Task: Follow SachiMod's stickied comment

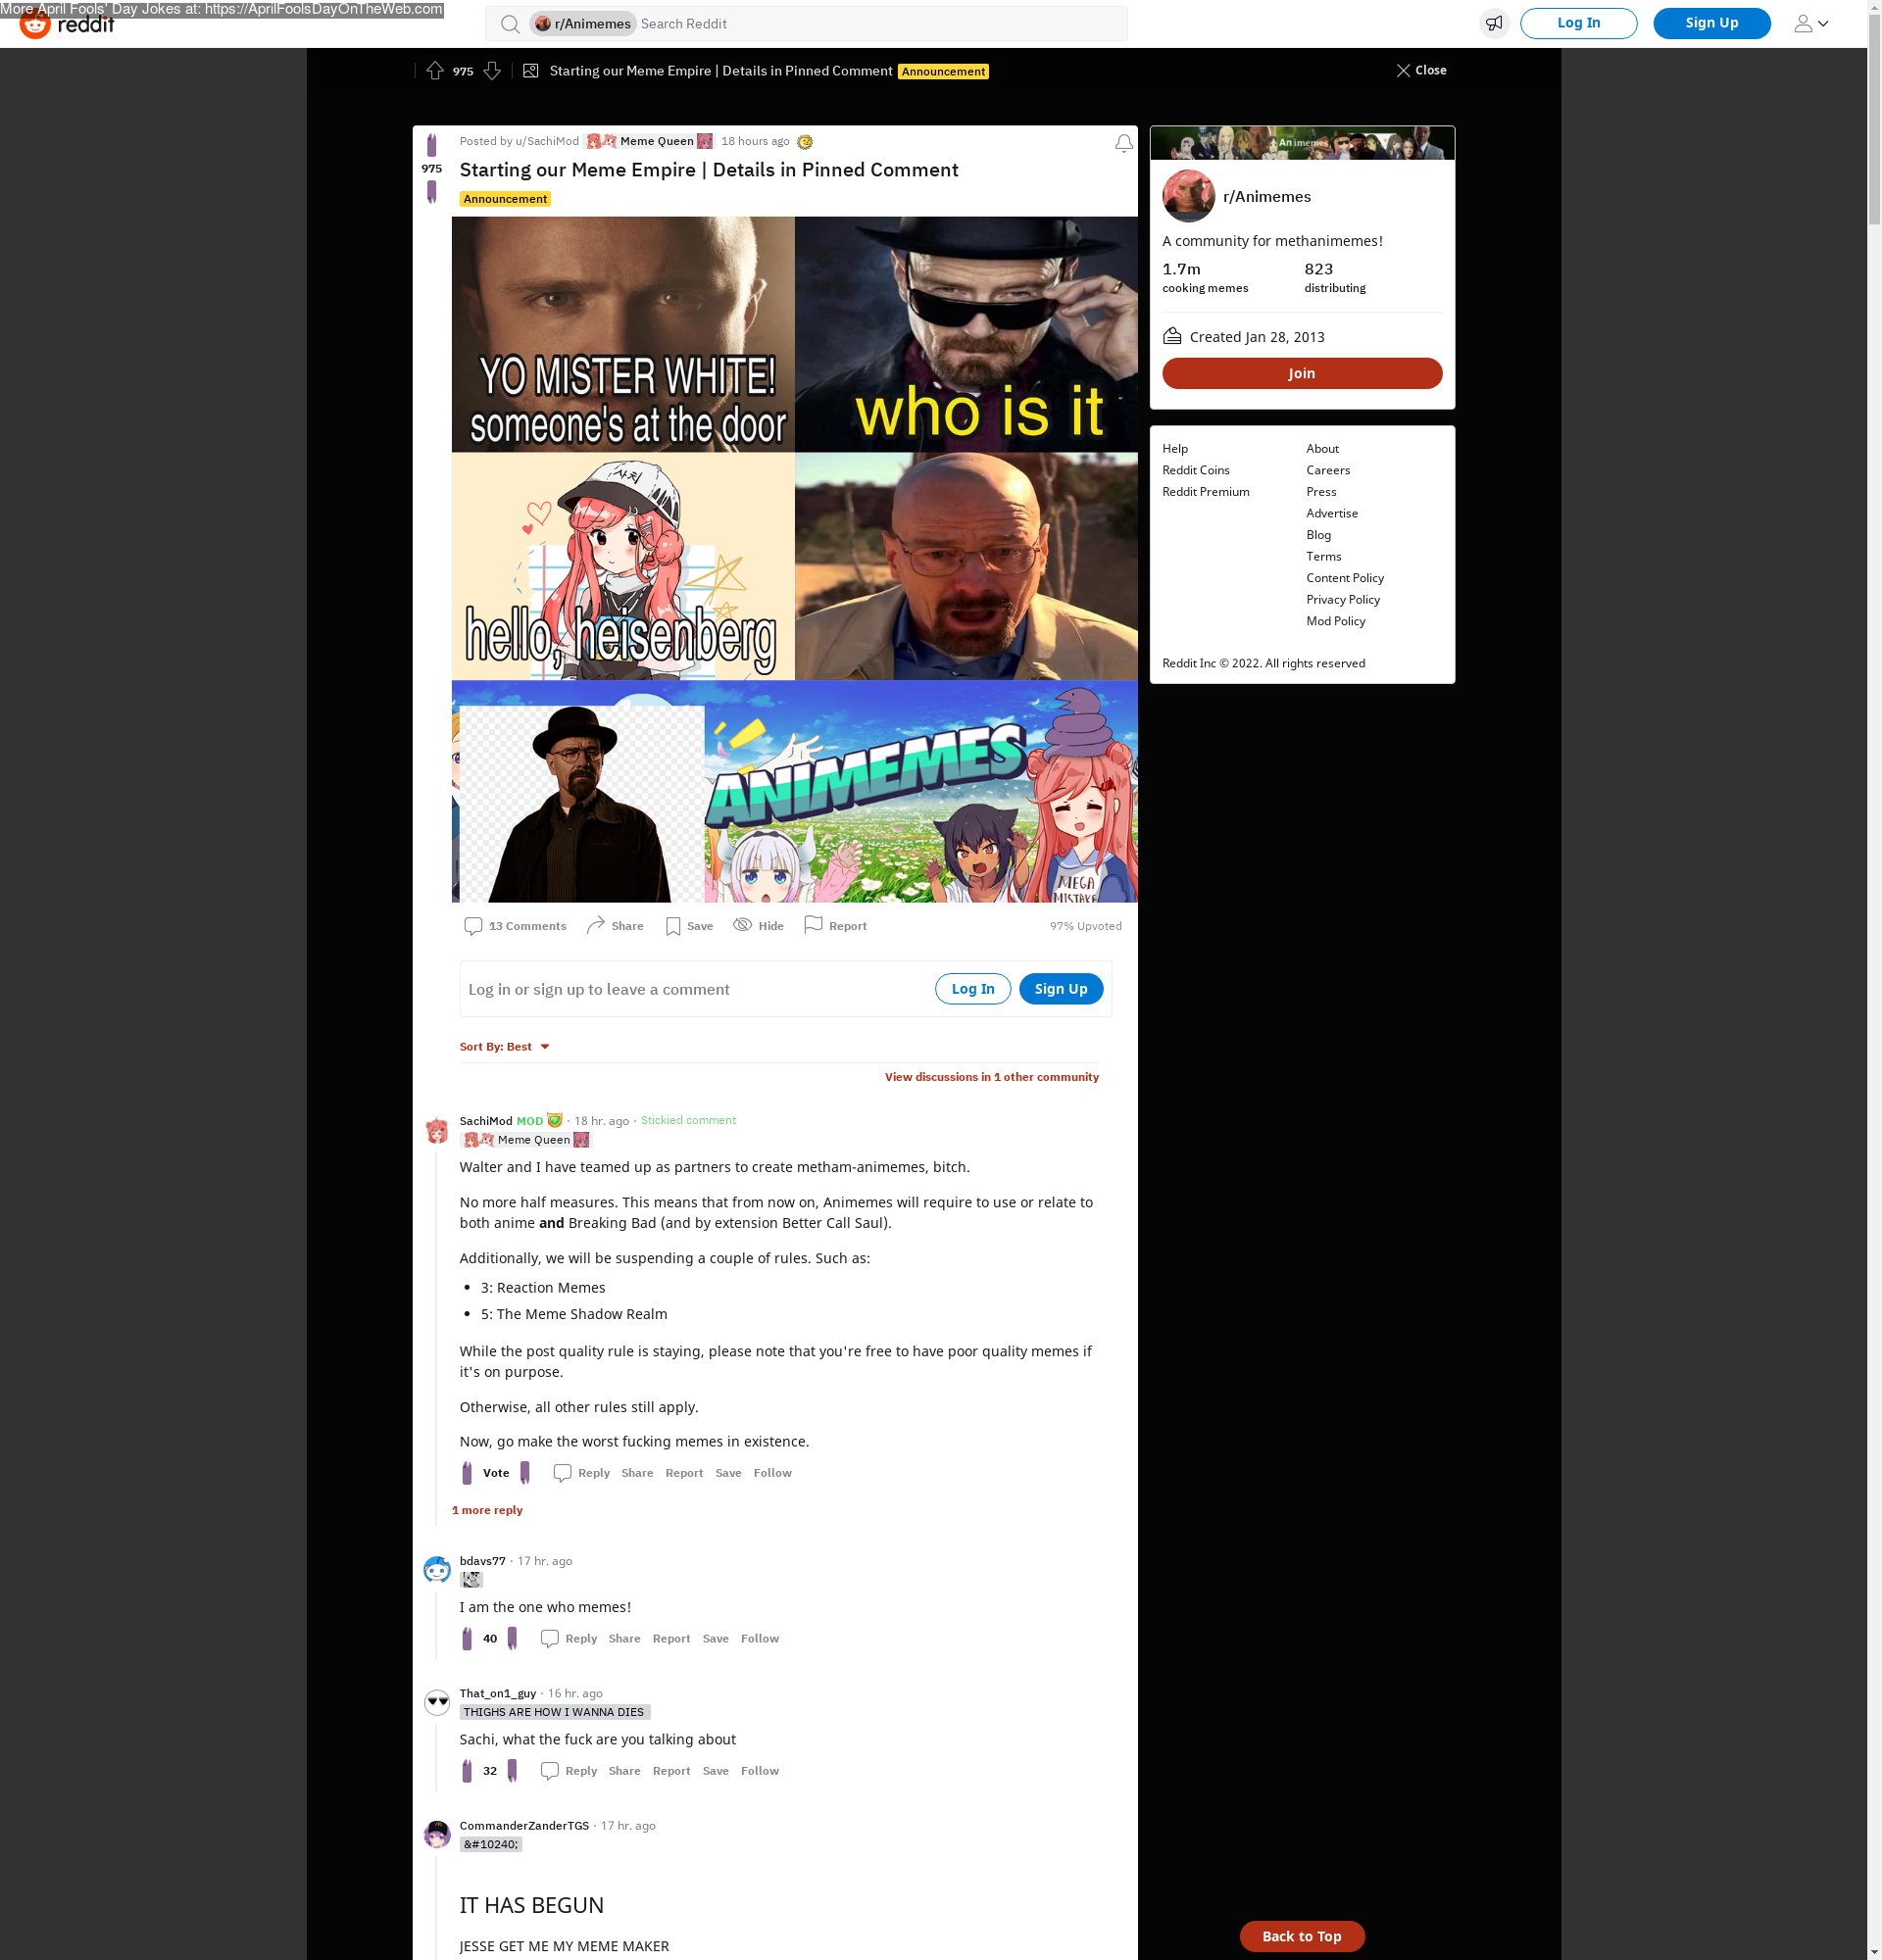Action: pyautogui.click(x=772, y=1473)
